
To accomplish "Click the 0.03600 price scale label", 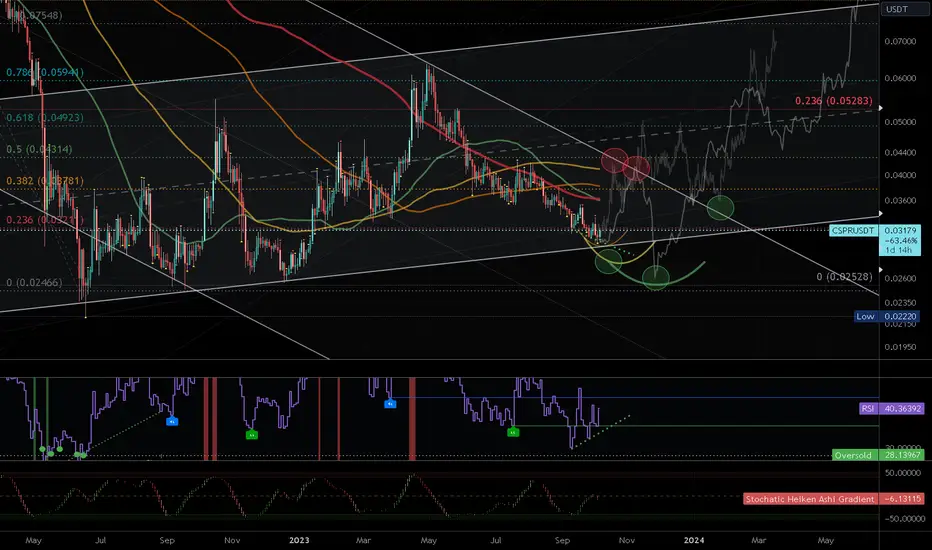I will pos(900,200).
